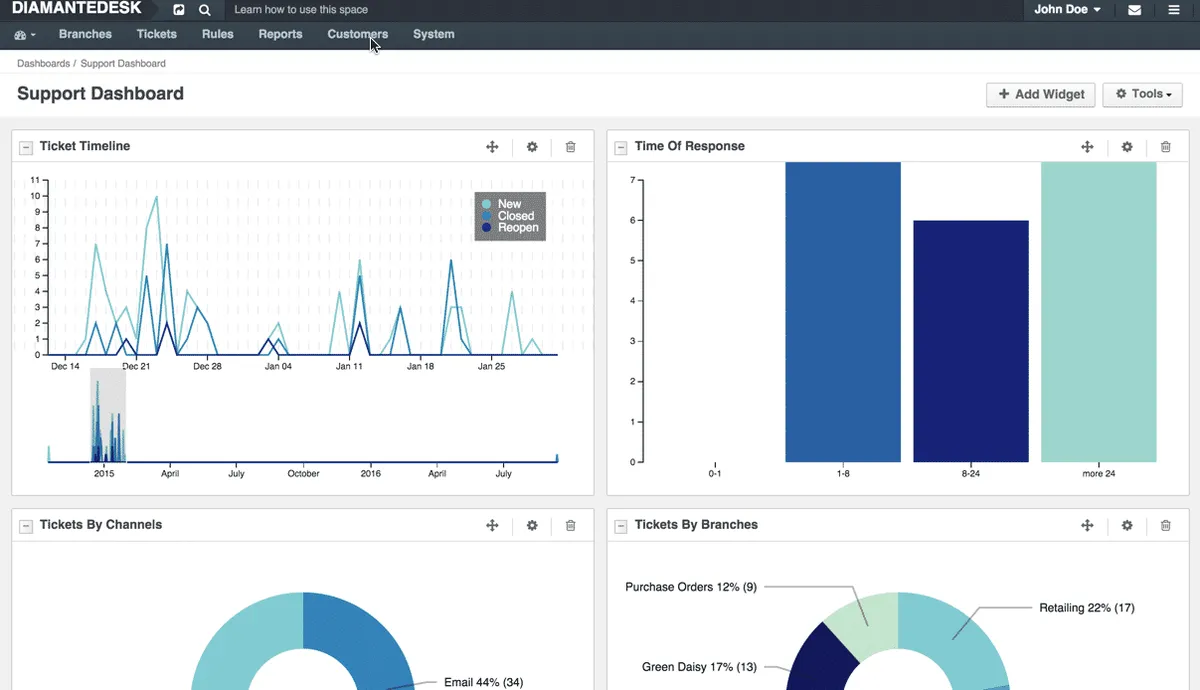
Task: Collapse the Tickets By Branches widget
Action: tap(622, 525)
